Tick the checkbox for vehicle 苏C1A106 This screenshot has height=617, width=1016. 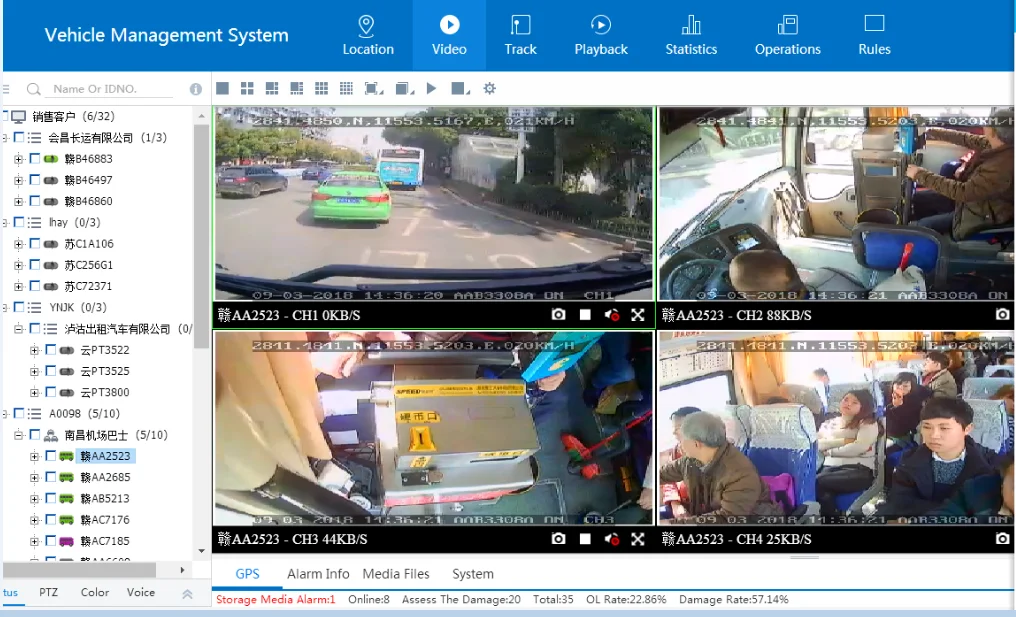[35, 244]
